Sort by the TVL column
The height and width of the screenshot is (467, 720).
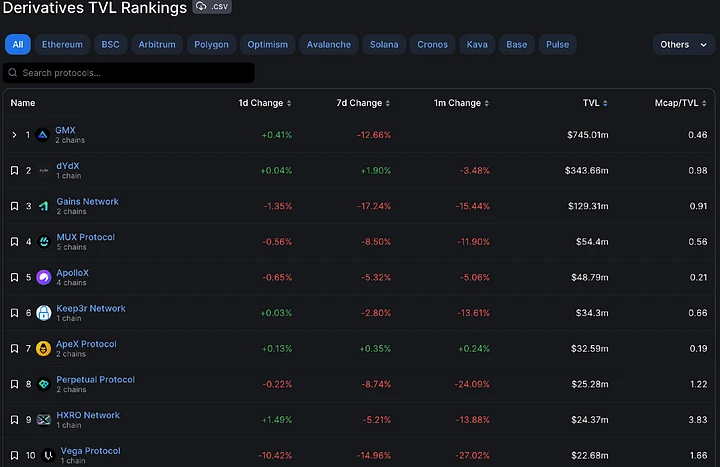(x=595, y=103)
